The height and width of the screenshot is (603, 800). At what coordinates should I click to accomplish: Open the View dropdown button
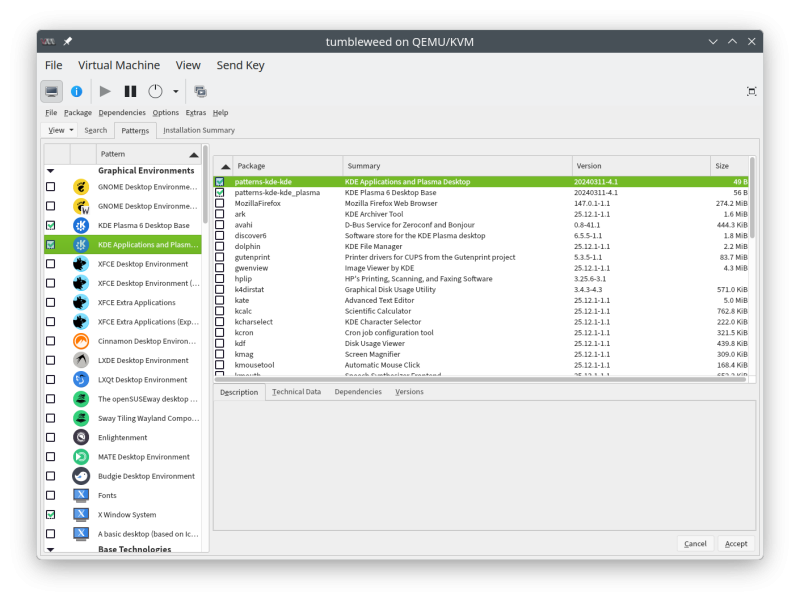(60, 130)
